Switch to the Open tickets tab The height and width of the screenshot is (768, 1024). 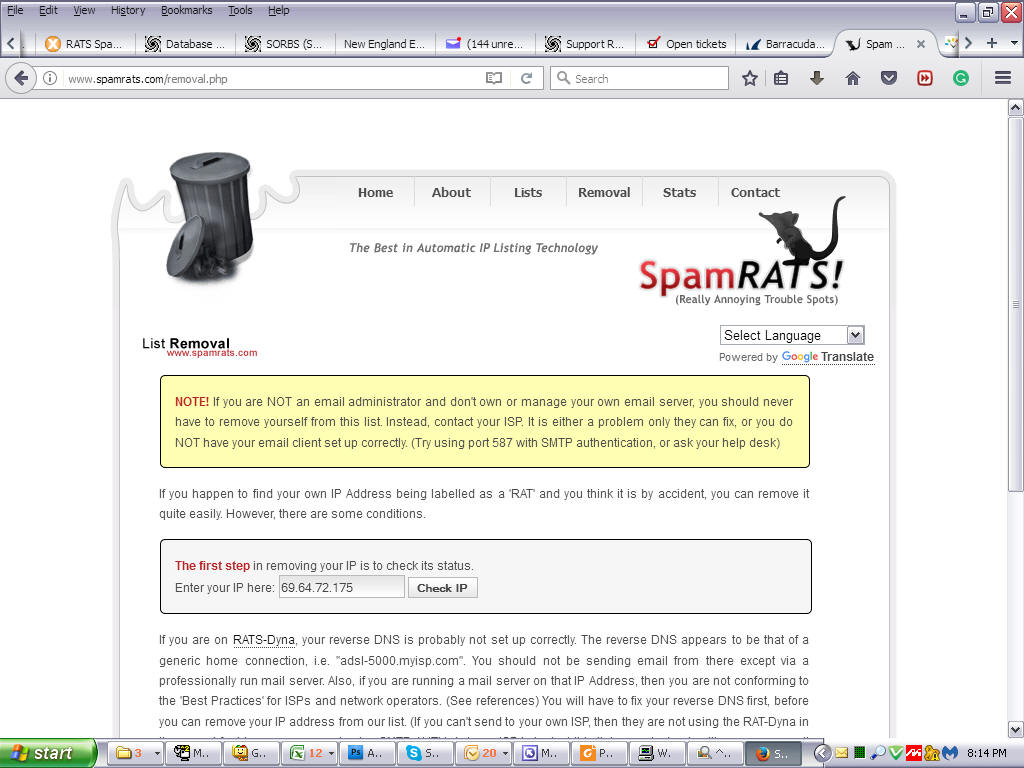(686, 44)
